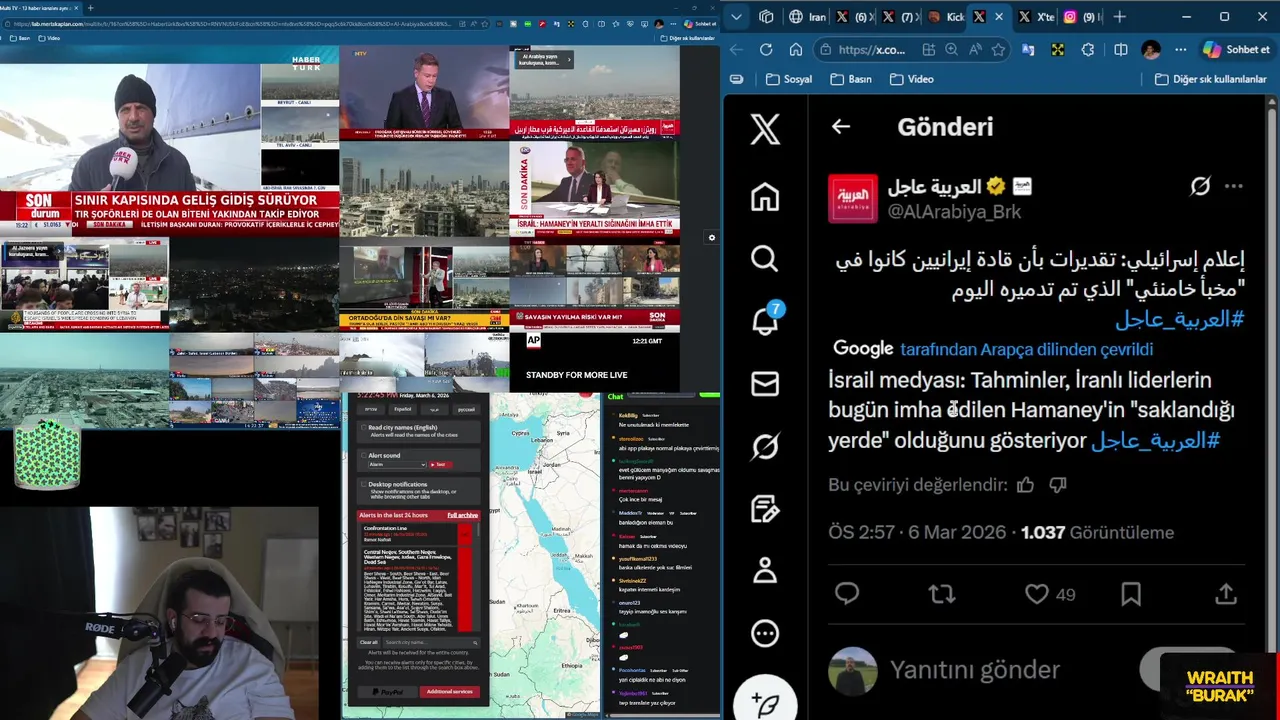Bookmark the Al Arabiya post
The image size is (1280, 720).
[1131, 594]
